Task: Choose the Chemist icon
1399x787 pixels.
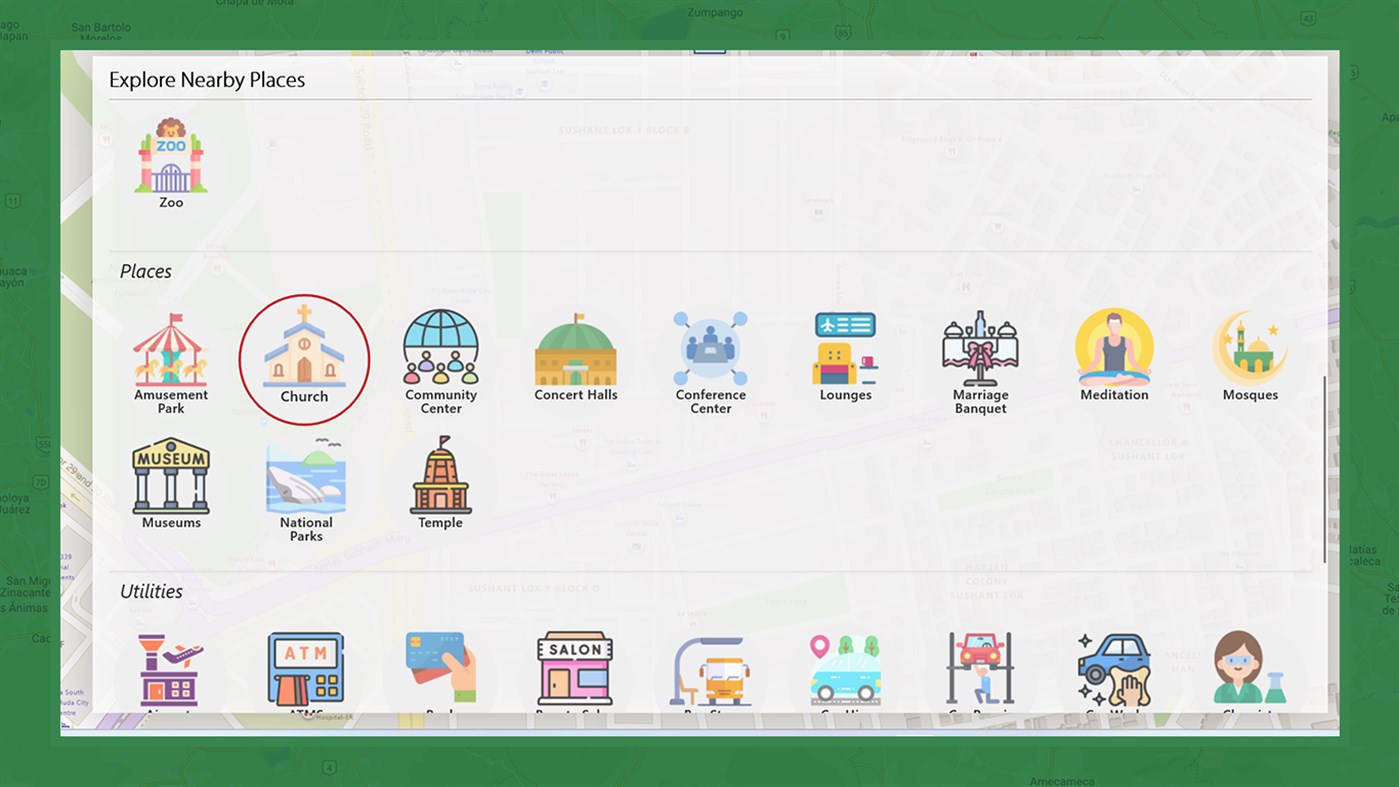Action: click(x=1250, y=668)
